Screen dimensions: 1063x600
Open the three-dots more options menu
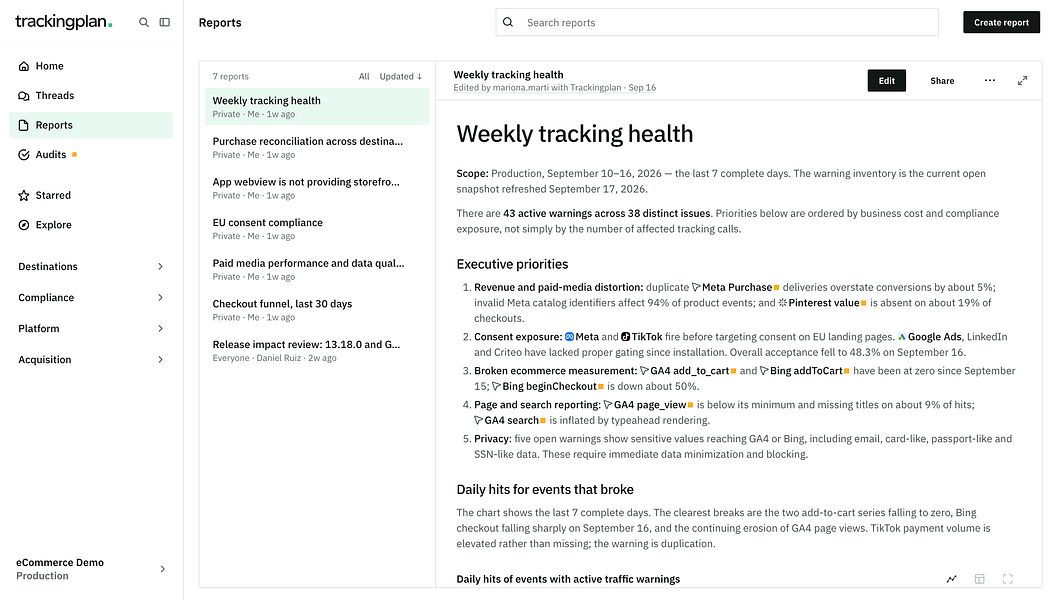click(x=990, y=81)
